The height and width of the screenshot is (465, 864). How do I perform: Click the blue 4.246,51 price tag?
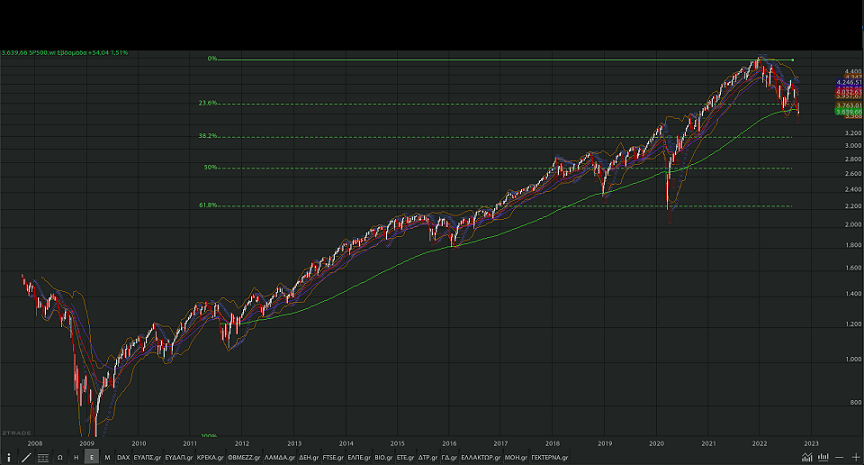pyautogui.click(x=849, y=83)
